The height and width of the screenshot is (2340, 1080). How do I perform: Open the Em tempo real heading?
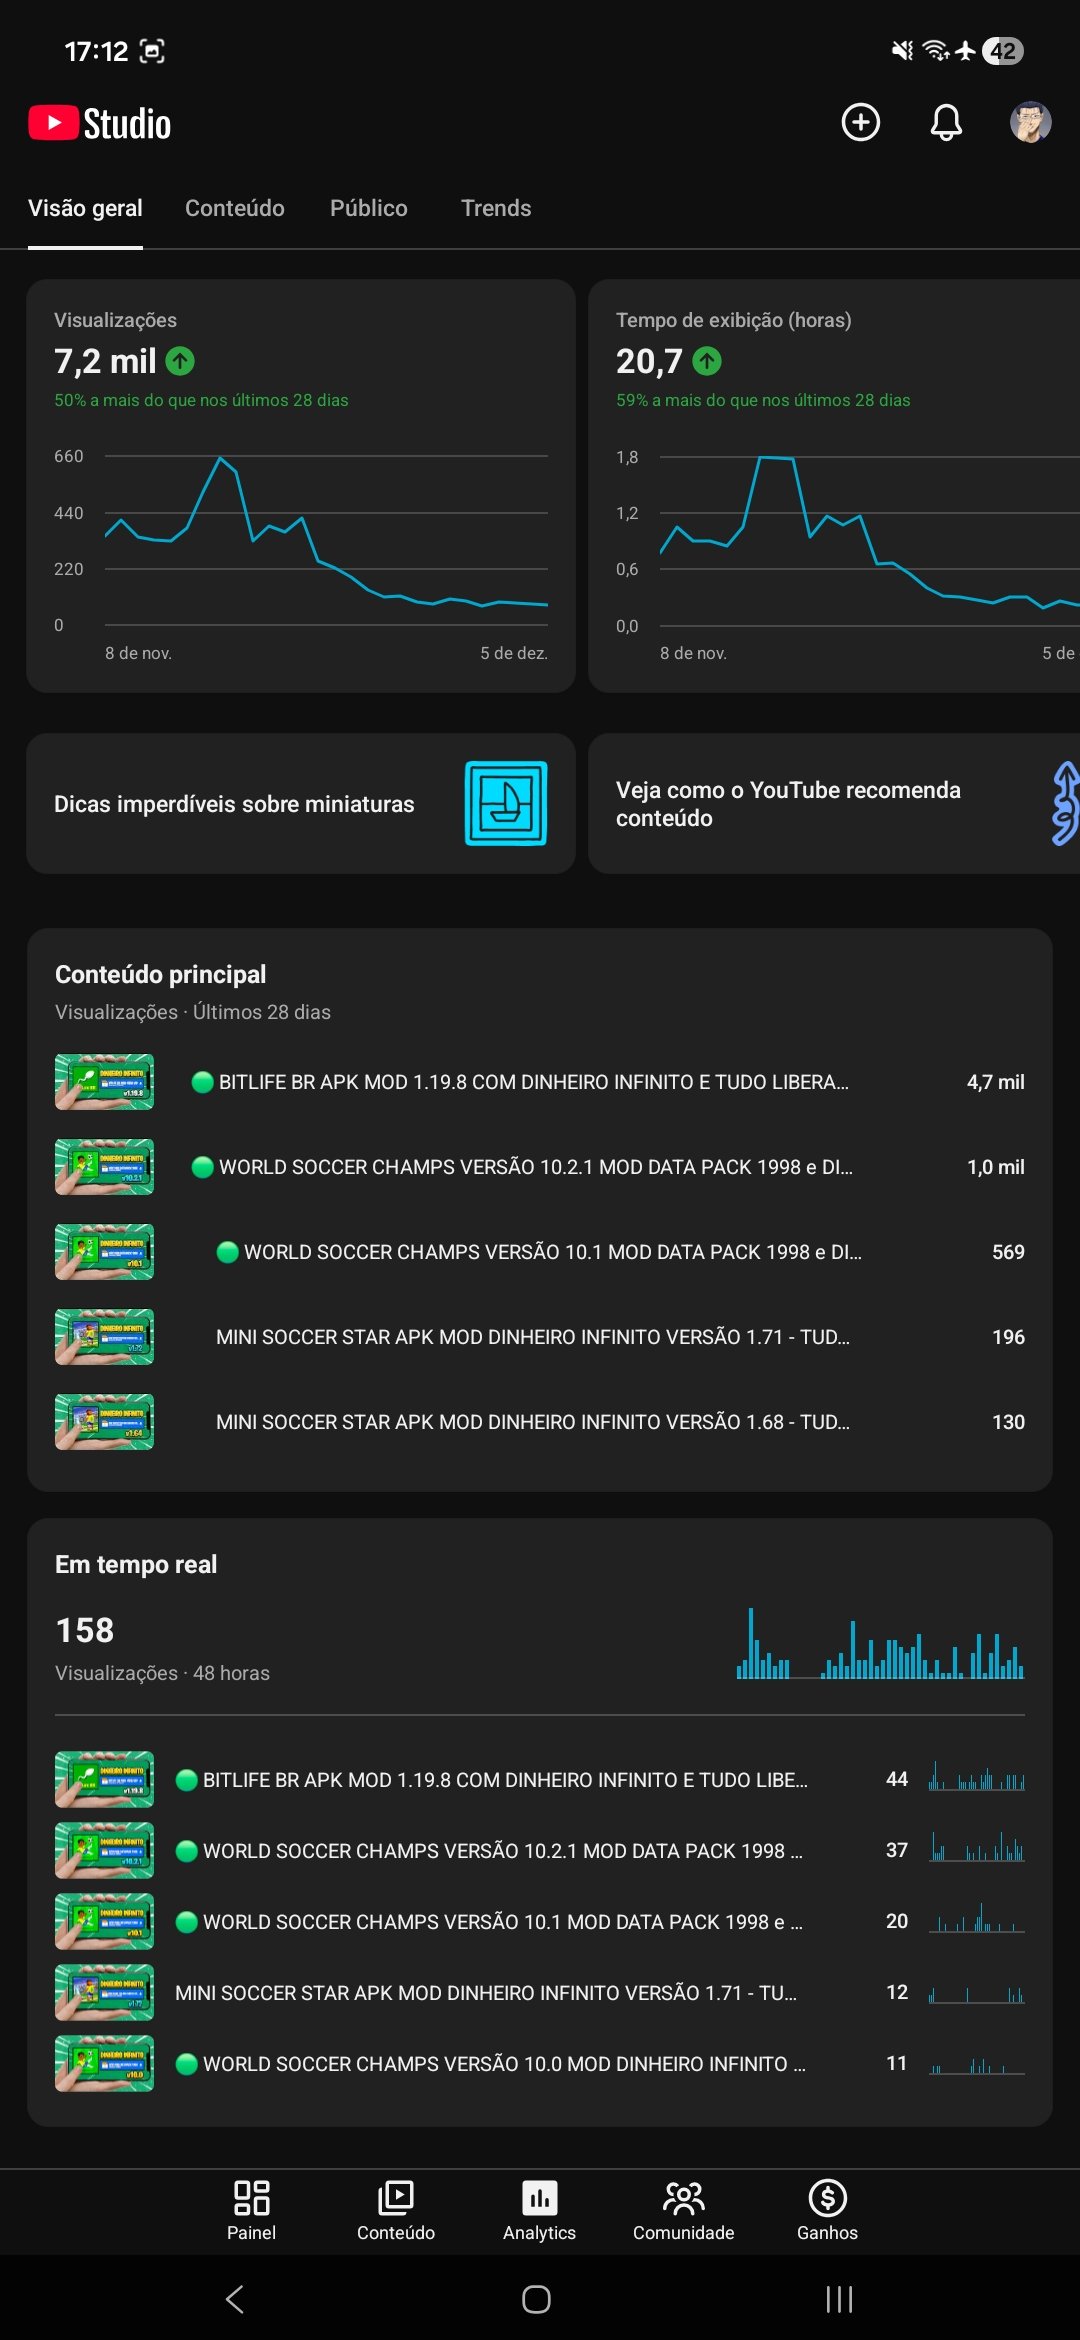tap(136, 1564)
